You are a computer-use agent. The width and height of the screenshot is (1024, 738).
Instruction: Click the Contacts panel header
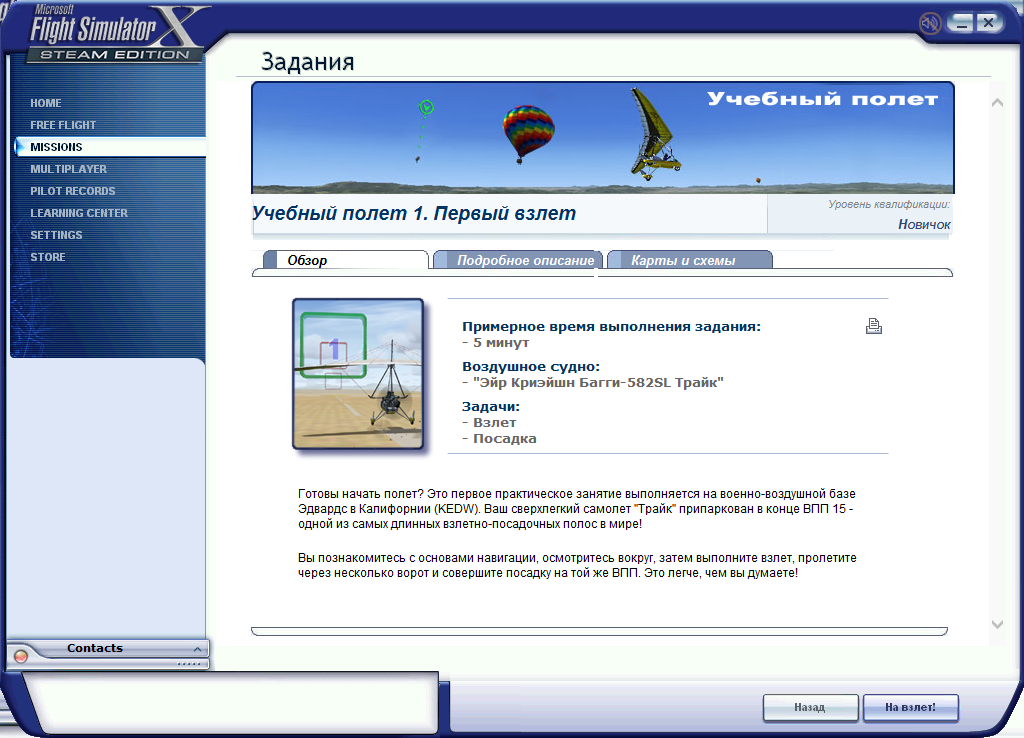pyautogui.click(x=108, y=648)
